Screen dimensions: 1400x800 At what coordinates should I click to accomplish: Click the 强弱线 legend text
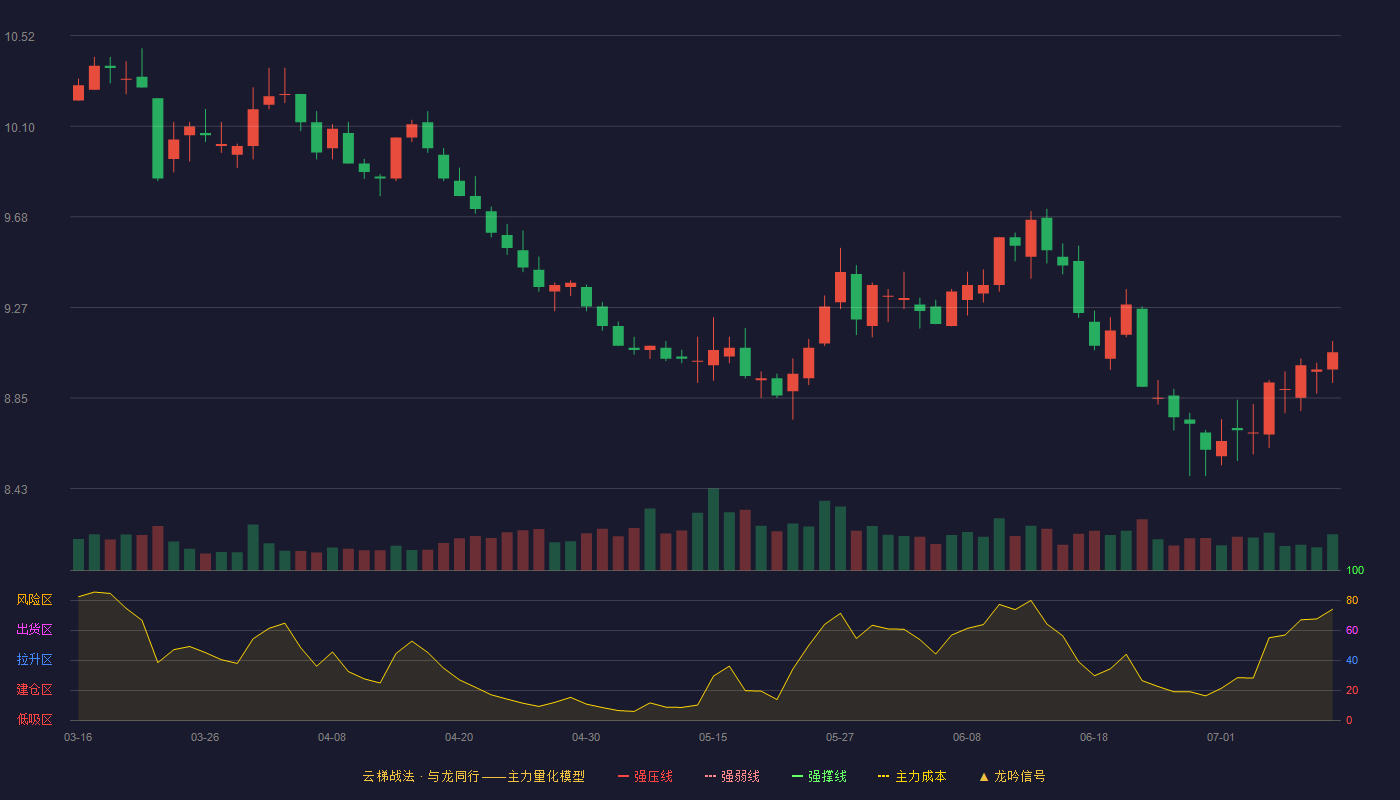coord(740,776)
